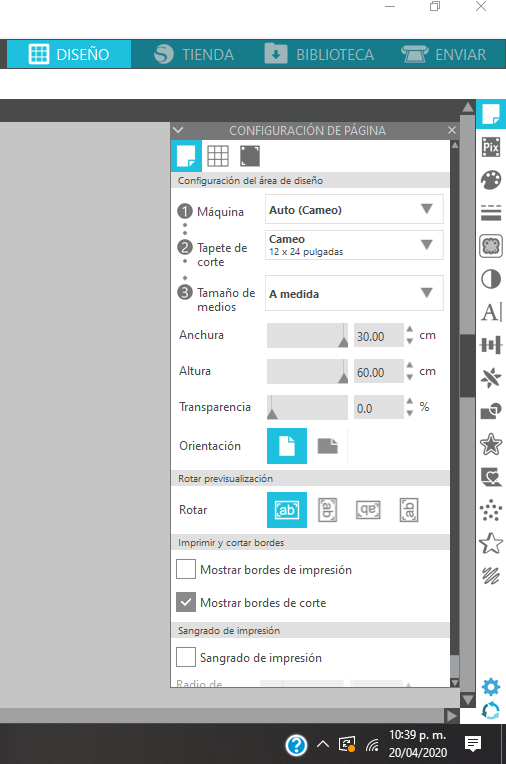The height and width of the screenshot is (764, 506).
Task: Click the blue sync arrows icon
Action: point(491,710)
